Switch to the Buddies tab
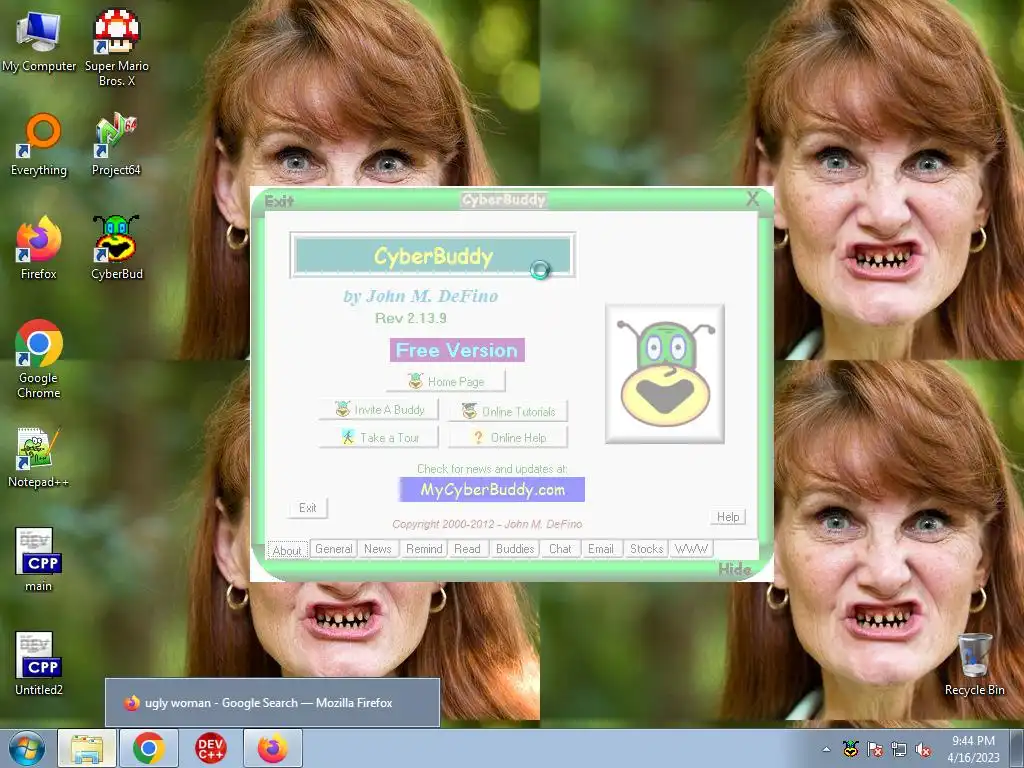The image size is (1024, 768). click(x=515, y=549)
